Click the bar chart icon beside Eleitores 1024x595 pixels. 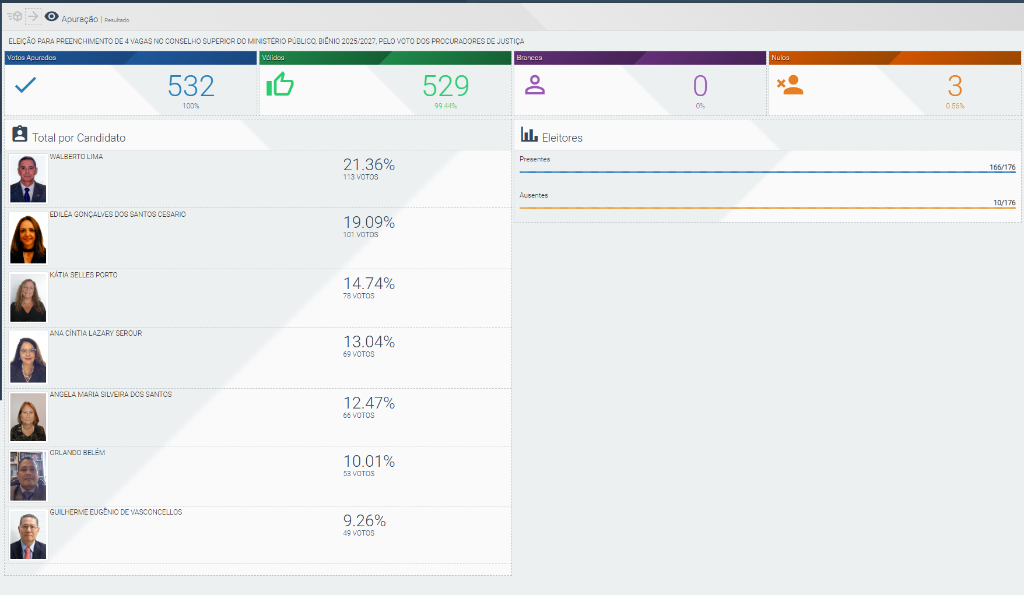pyautogui.click(x=528, y=135)
